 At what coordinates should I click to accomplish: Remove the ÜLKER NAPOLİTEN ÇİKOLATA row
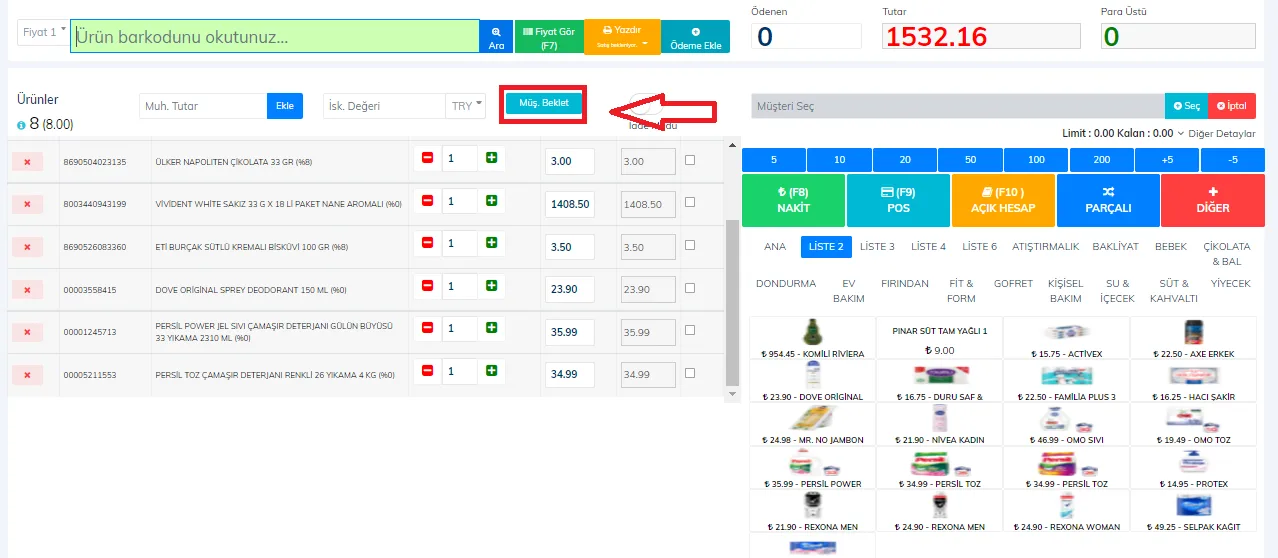[27, 161]
